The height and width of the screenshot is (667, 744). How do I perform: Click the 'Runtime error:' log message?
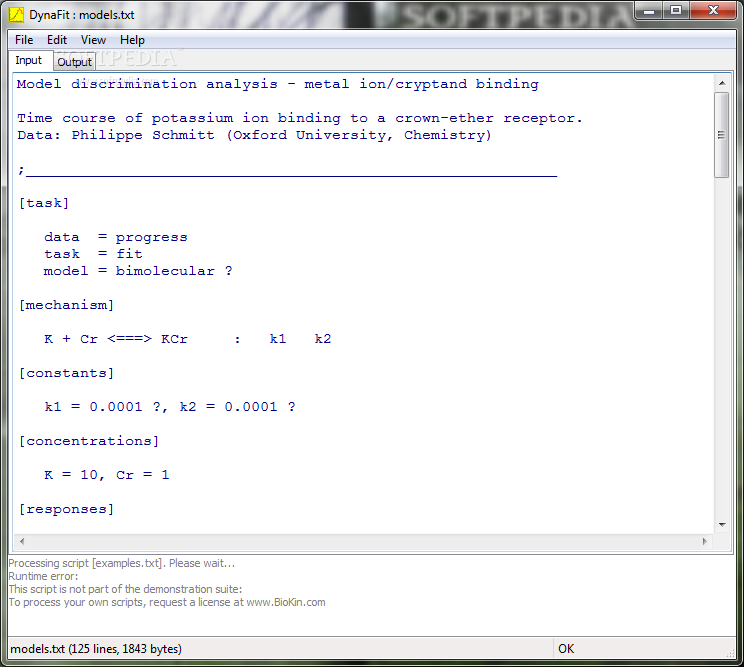pos(43,576)
